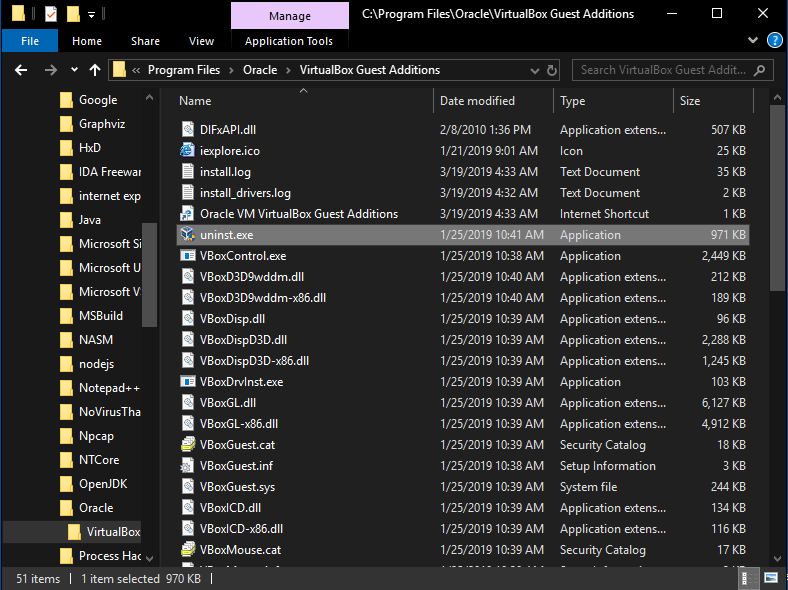The height and width of the screenshot is (590, 788).
Task: Open the Application Tools tab
Action: coord(289,41)
